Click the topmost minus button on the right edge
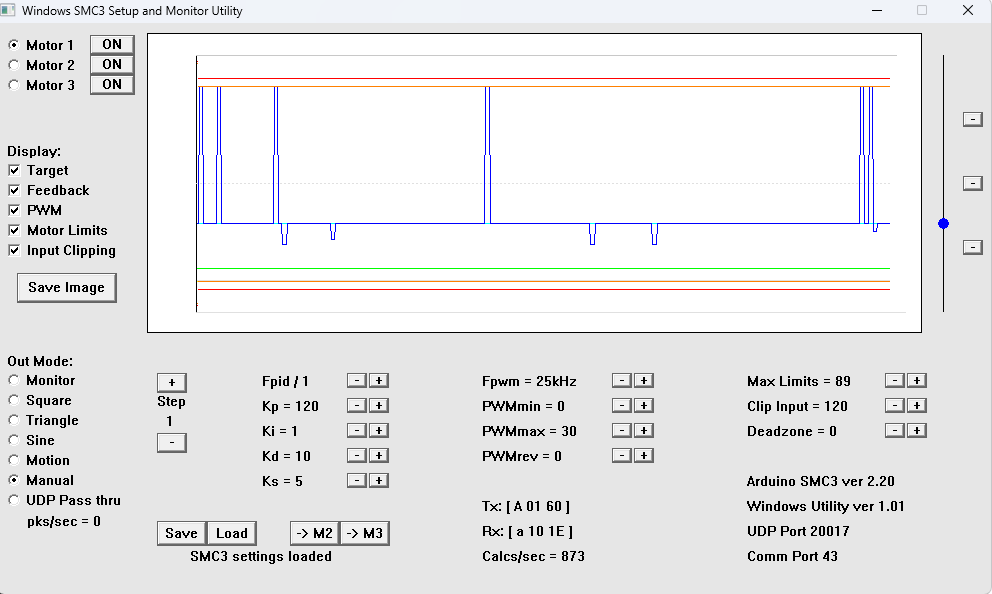Viewport: 992px width, 594px height. tap(971, 118)
